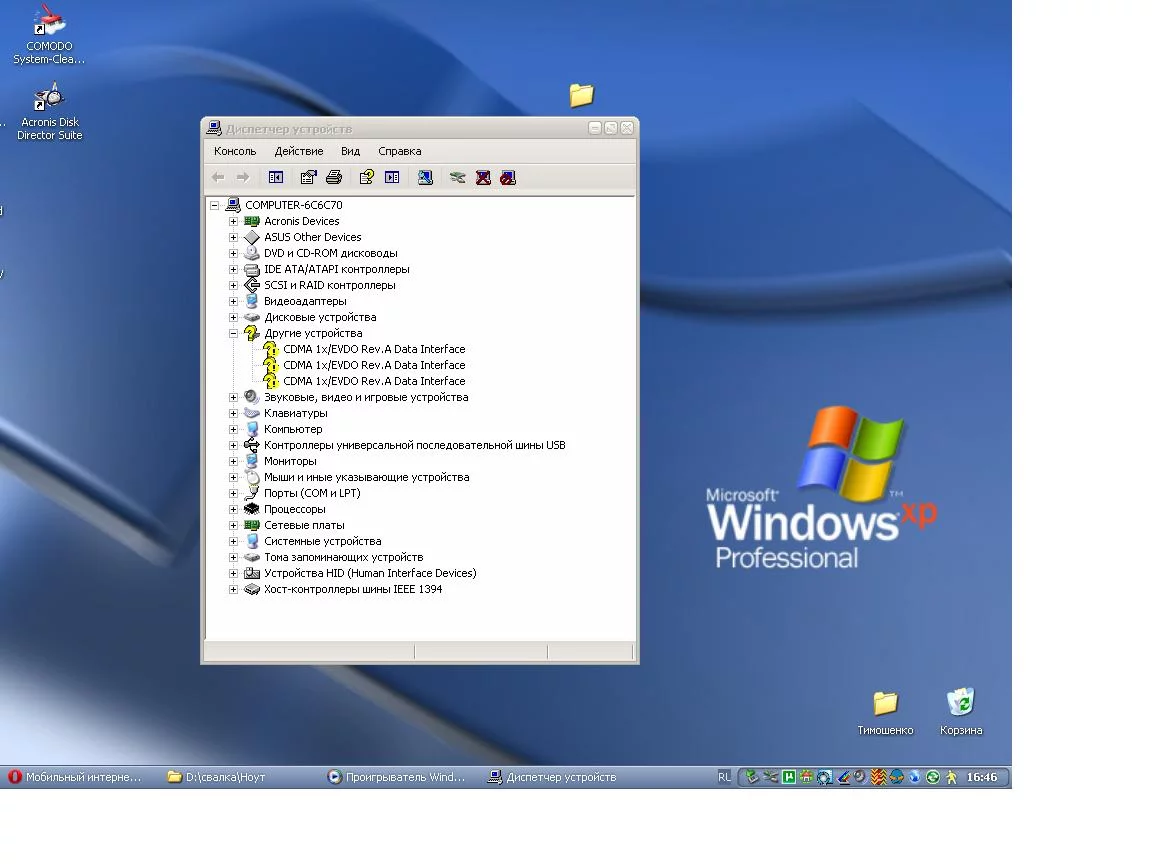Click the Help question-mark toolbar icon

click(x=366, y=177)
